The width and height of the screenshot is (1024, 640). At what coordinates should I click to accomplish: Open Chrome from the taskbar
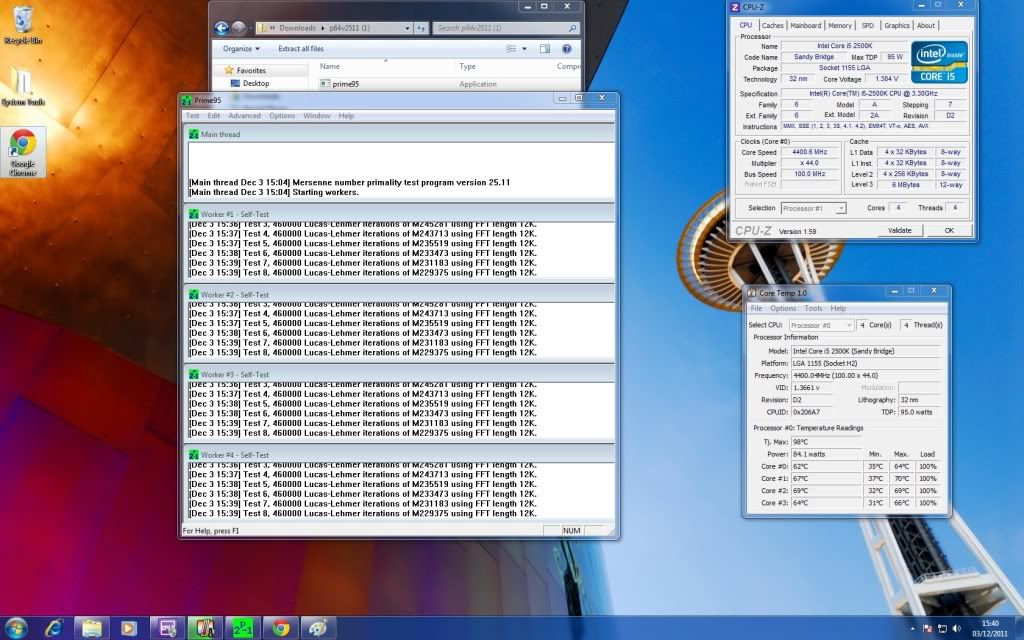281,628
